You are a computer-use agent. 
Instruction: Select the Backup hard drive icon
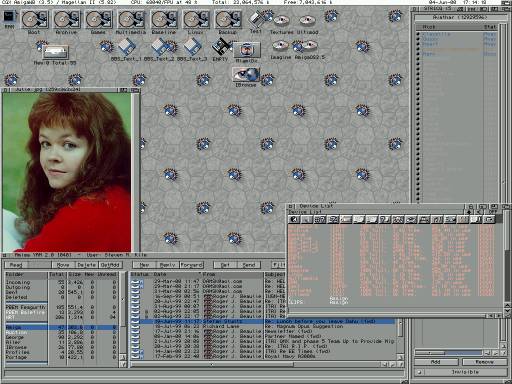[x=228, y=19]
